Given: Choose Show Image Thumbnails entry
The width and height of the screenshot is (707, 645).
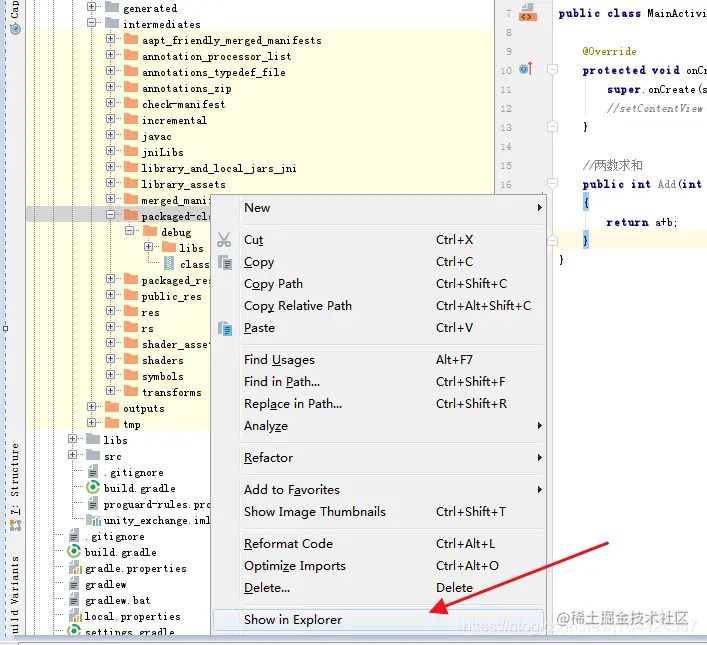Looking at the screenshot, I should coord(378,512).
